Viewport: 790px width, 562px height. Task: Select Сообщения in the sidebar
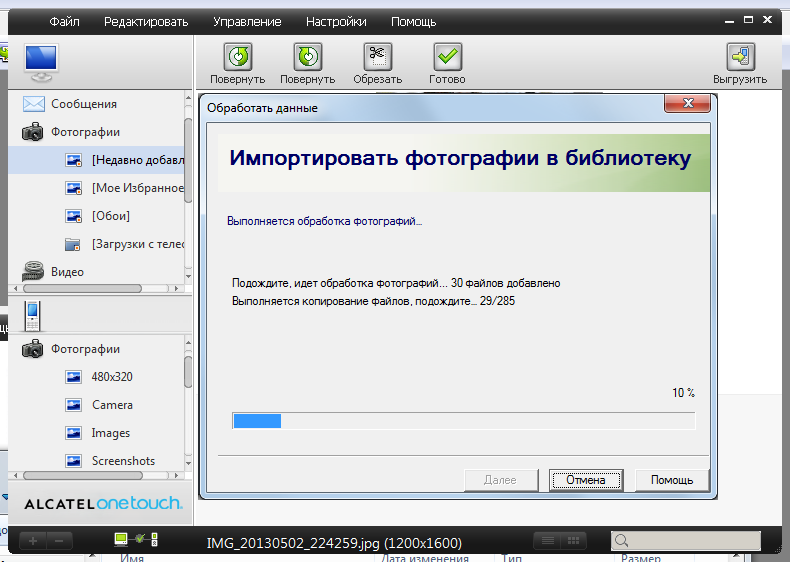(x=84, y=104)
